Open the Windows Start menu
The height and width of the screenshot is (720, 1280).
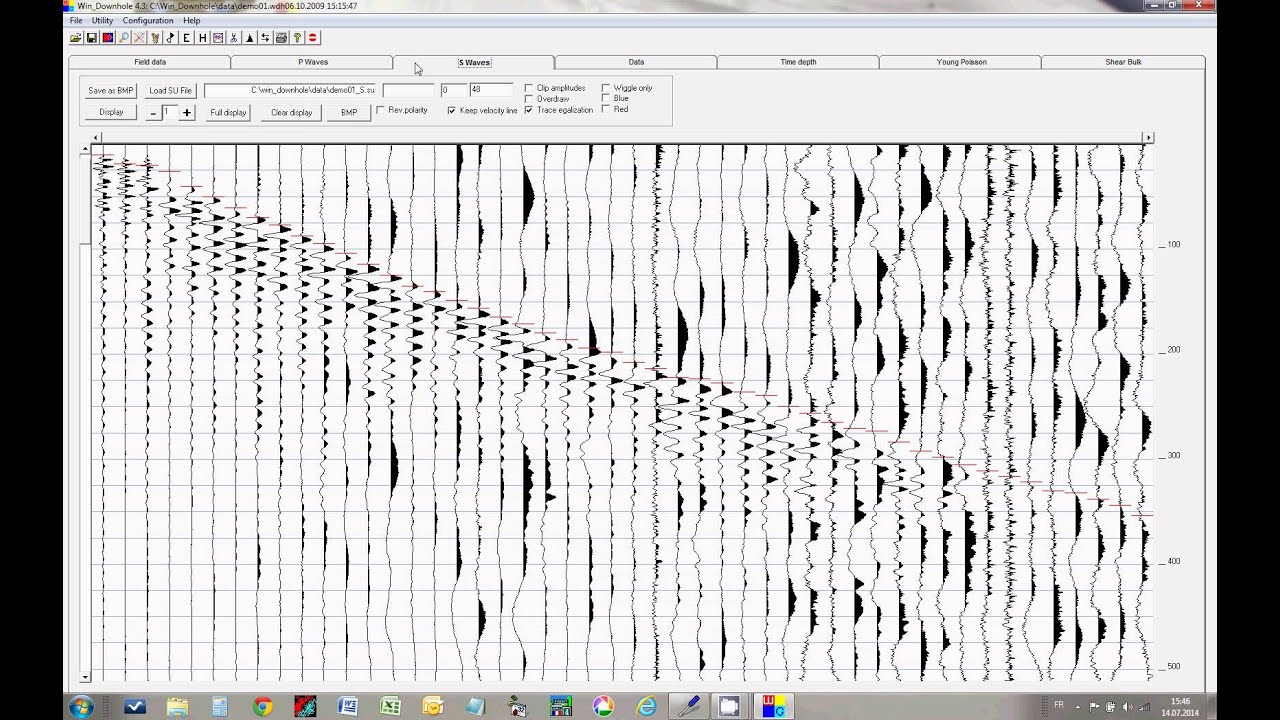click(x=81, y=707)
